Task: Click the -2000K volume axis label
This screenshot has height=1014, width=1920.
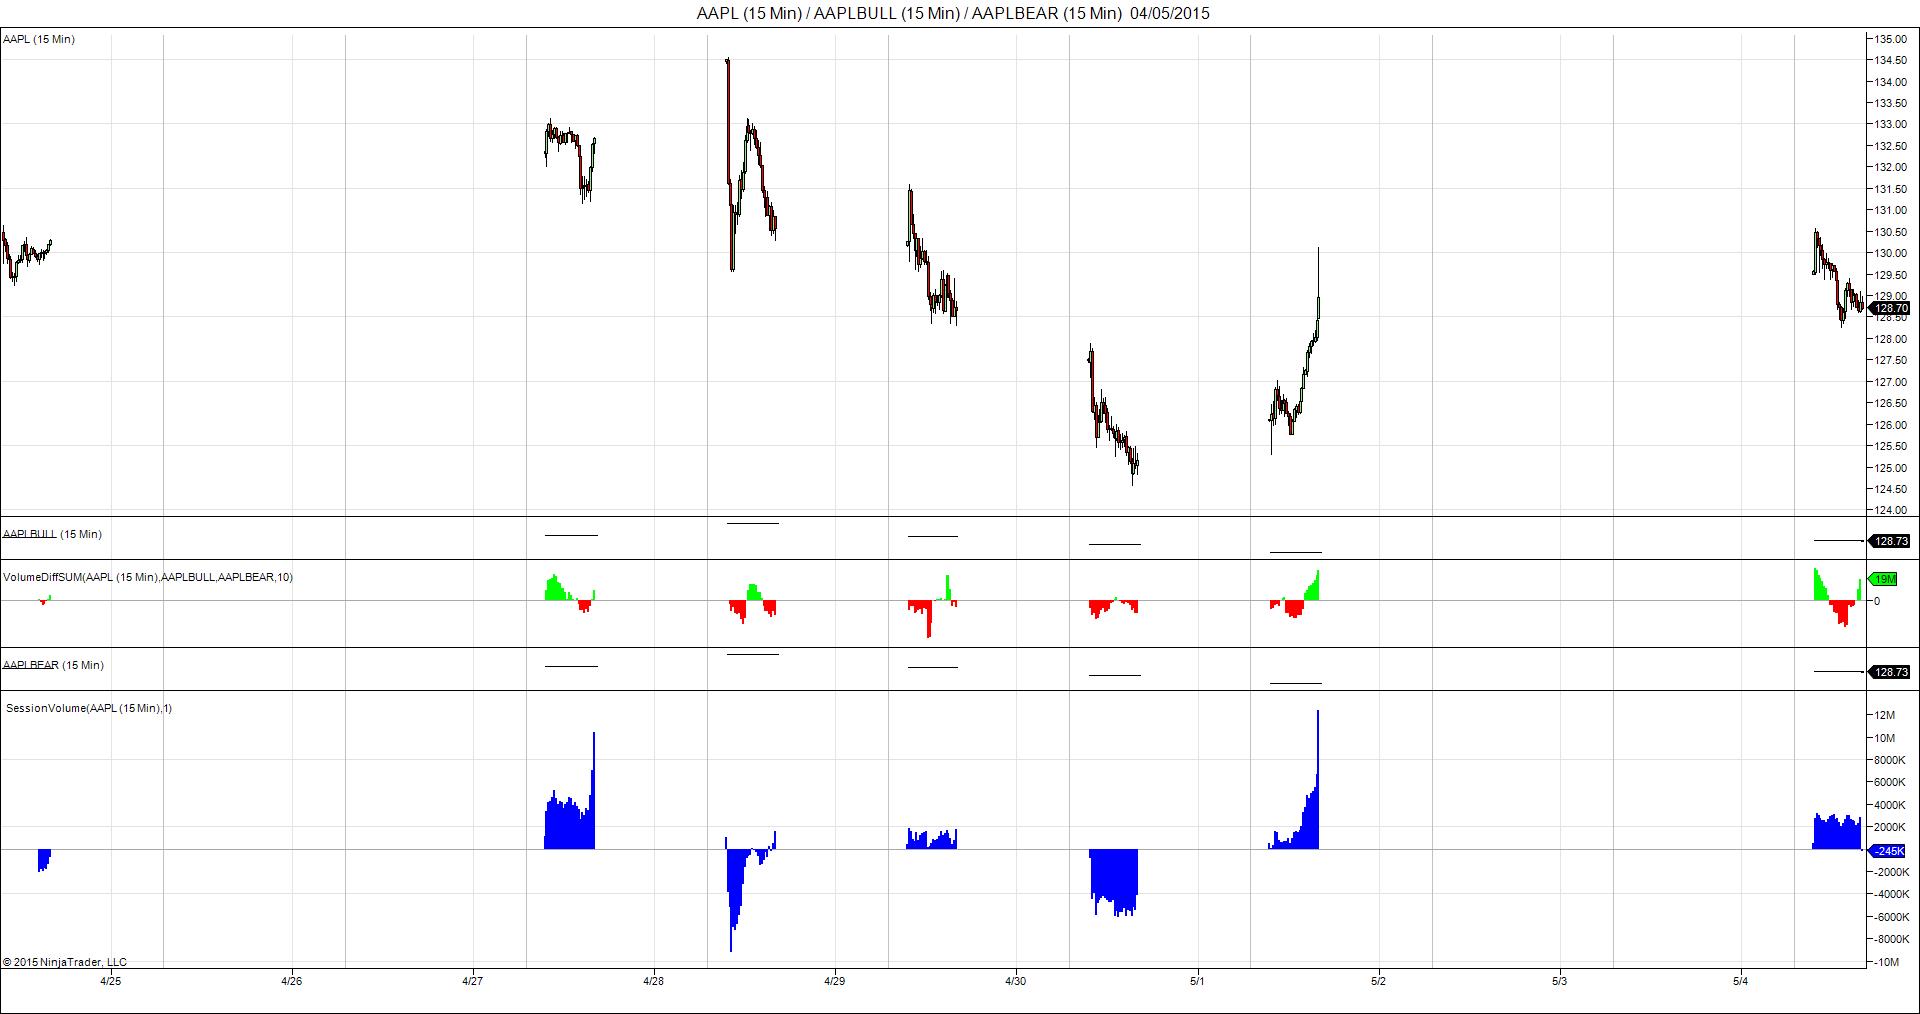Action: click(x=1889, y=872)
